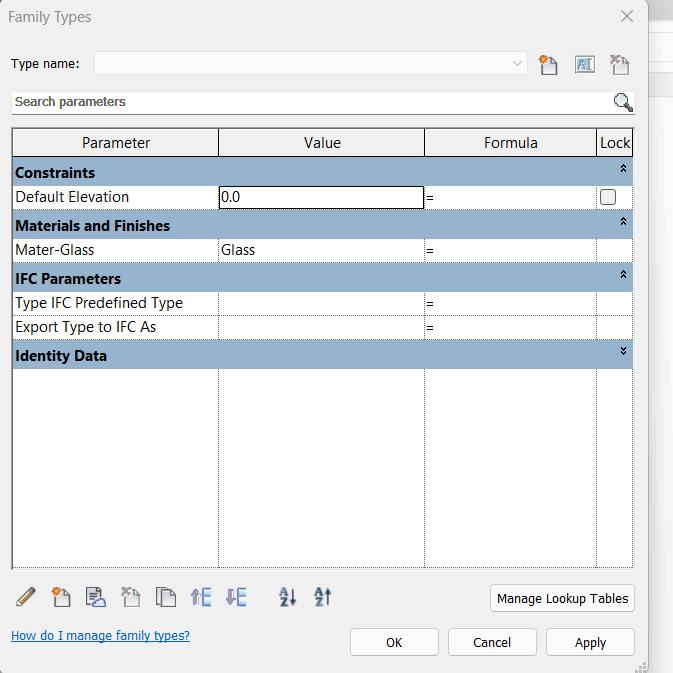Click the Mater-Glass formula cell
This screenshot has height=673, width=673.
[510, 250]
